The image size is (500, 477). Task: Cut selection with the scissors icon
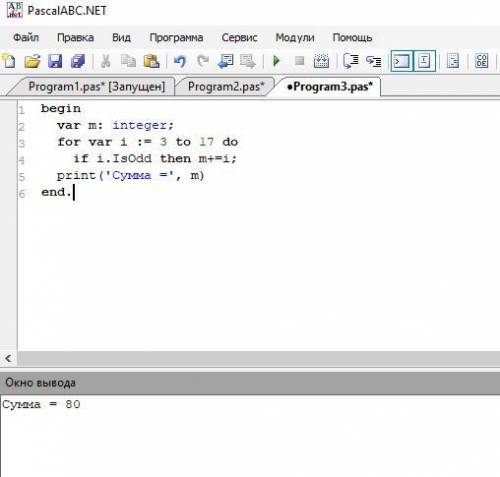[106, 61]
